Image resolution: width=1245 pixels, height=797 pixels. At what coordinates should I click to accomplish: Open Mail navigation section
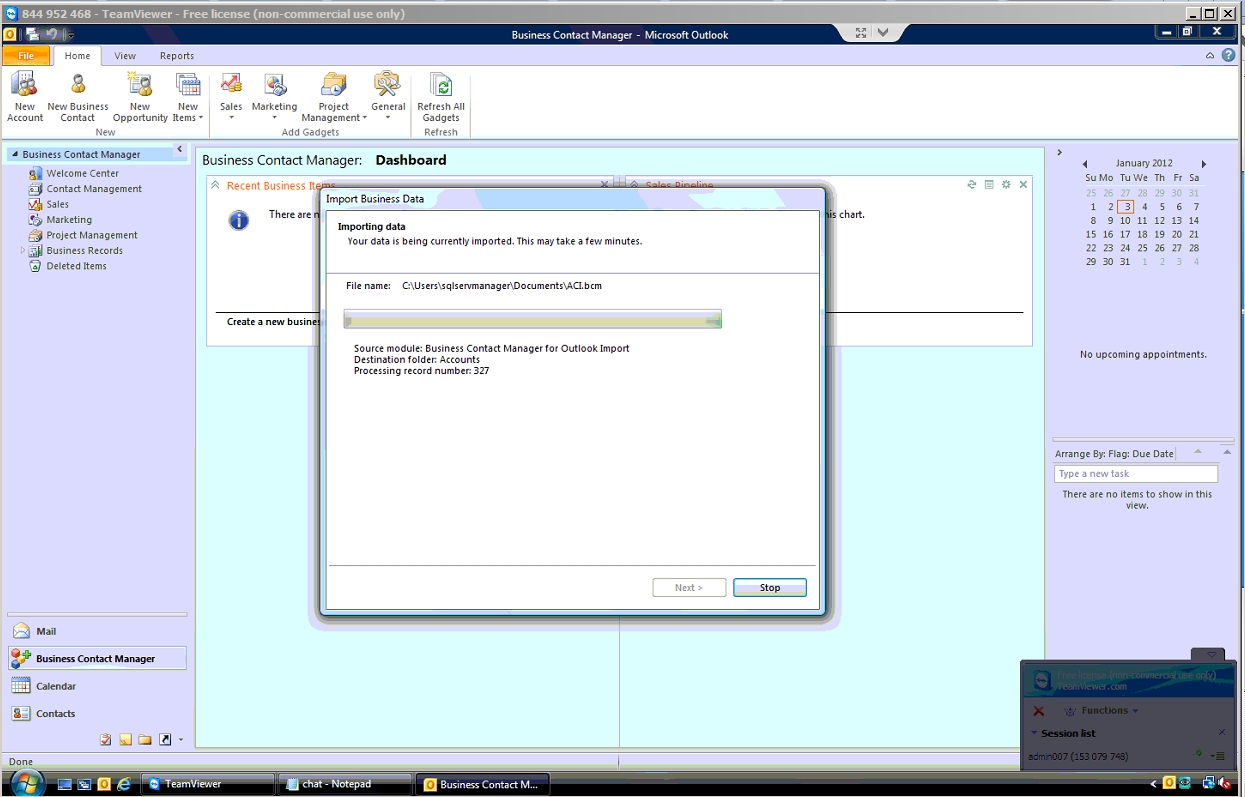tap(46, 631)
